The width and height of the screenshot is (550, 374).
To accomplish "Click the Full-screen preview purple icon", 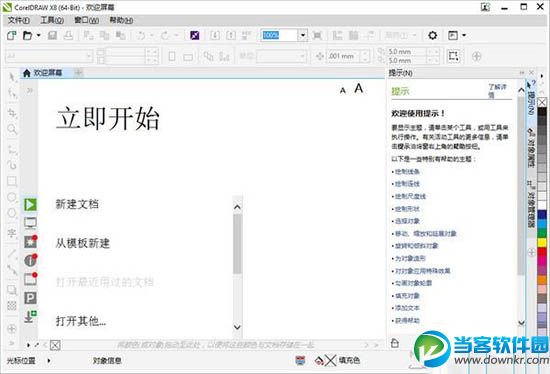I will pyautogui.click(x=195, y=35).
